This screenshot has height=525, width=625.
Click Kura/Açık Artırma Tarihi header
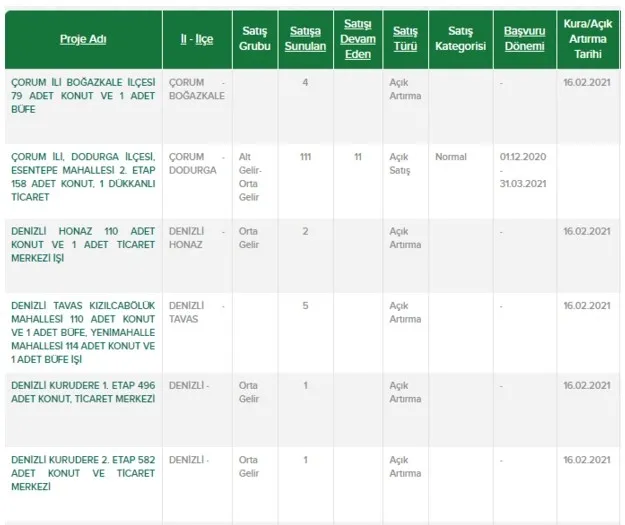(x=587, y=39)
